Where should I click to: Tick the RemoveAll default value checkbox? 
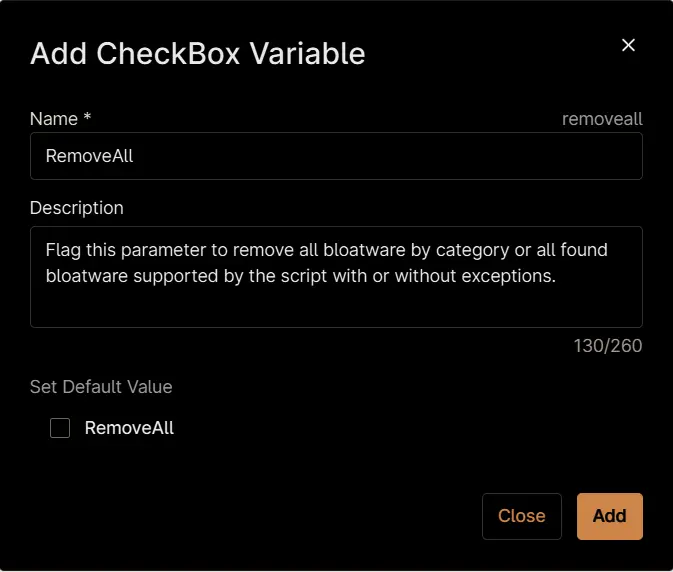[60, 428]
